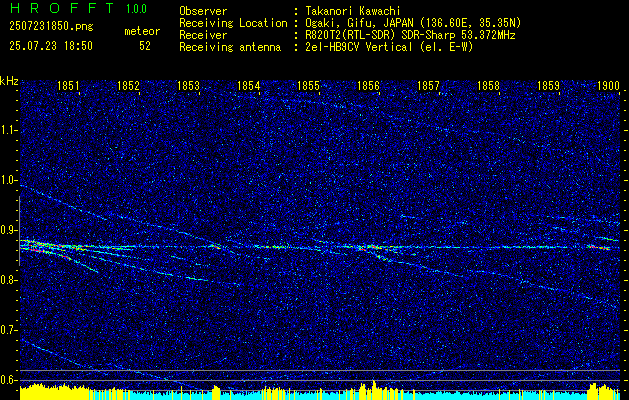Click the 1.0 kHz frequency label

point(8,180)
